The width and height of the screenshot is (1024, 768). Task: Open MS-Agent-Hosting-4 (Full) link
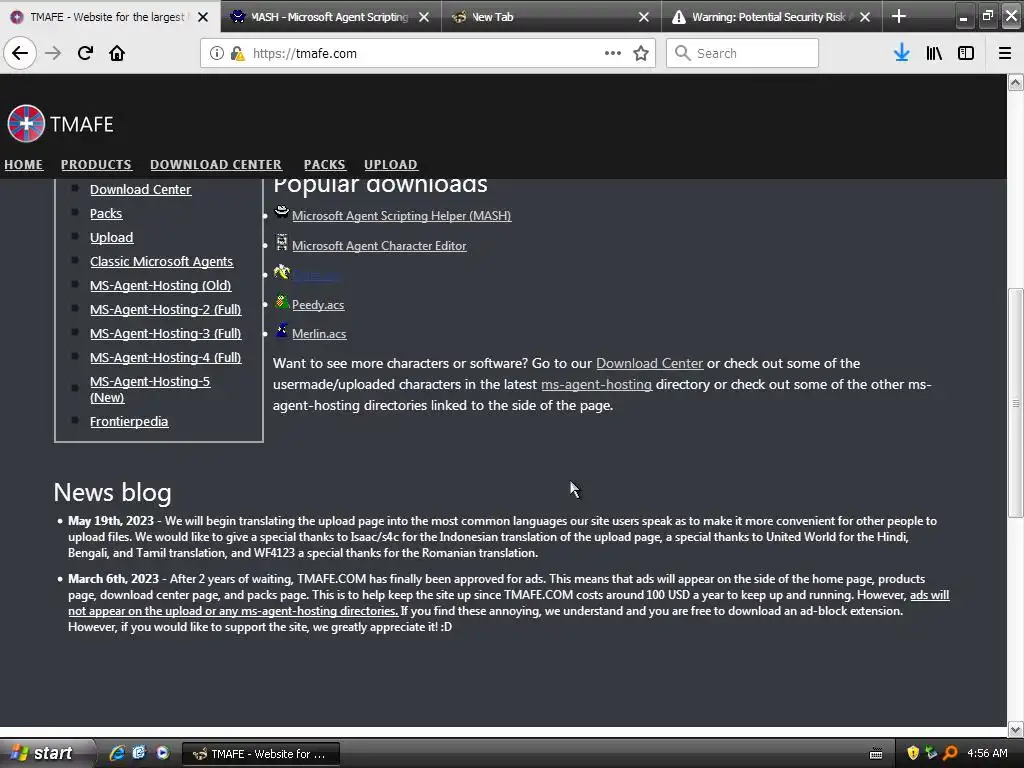click(166, 358)
